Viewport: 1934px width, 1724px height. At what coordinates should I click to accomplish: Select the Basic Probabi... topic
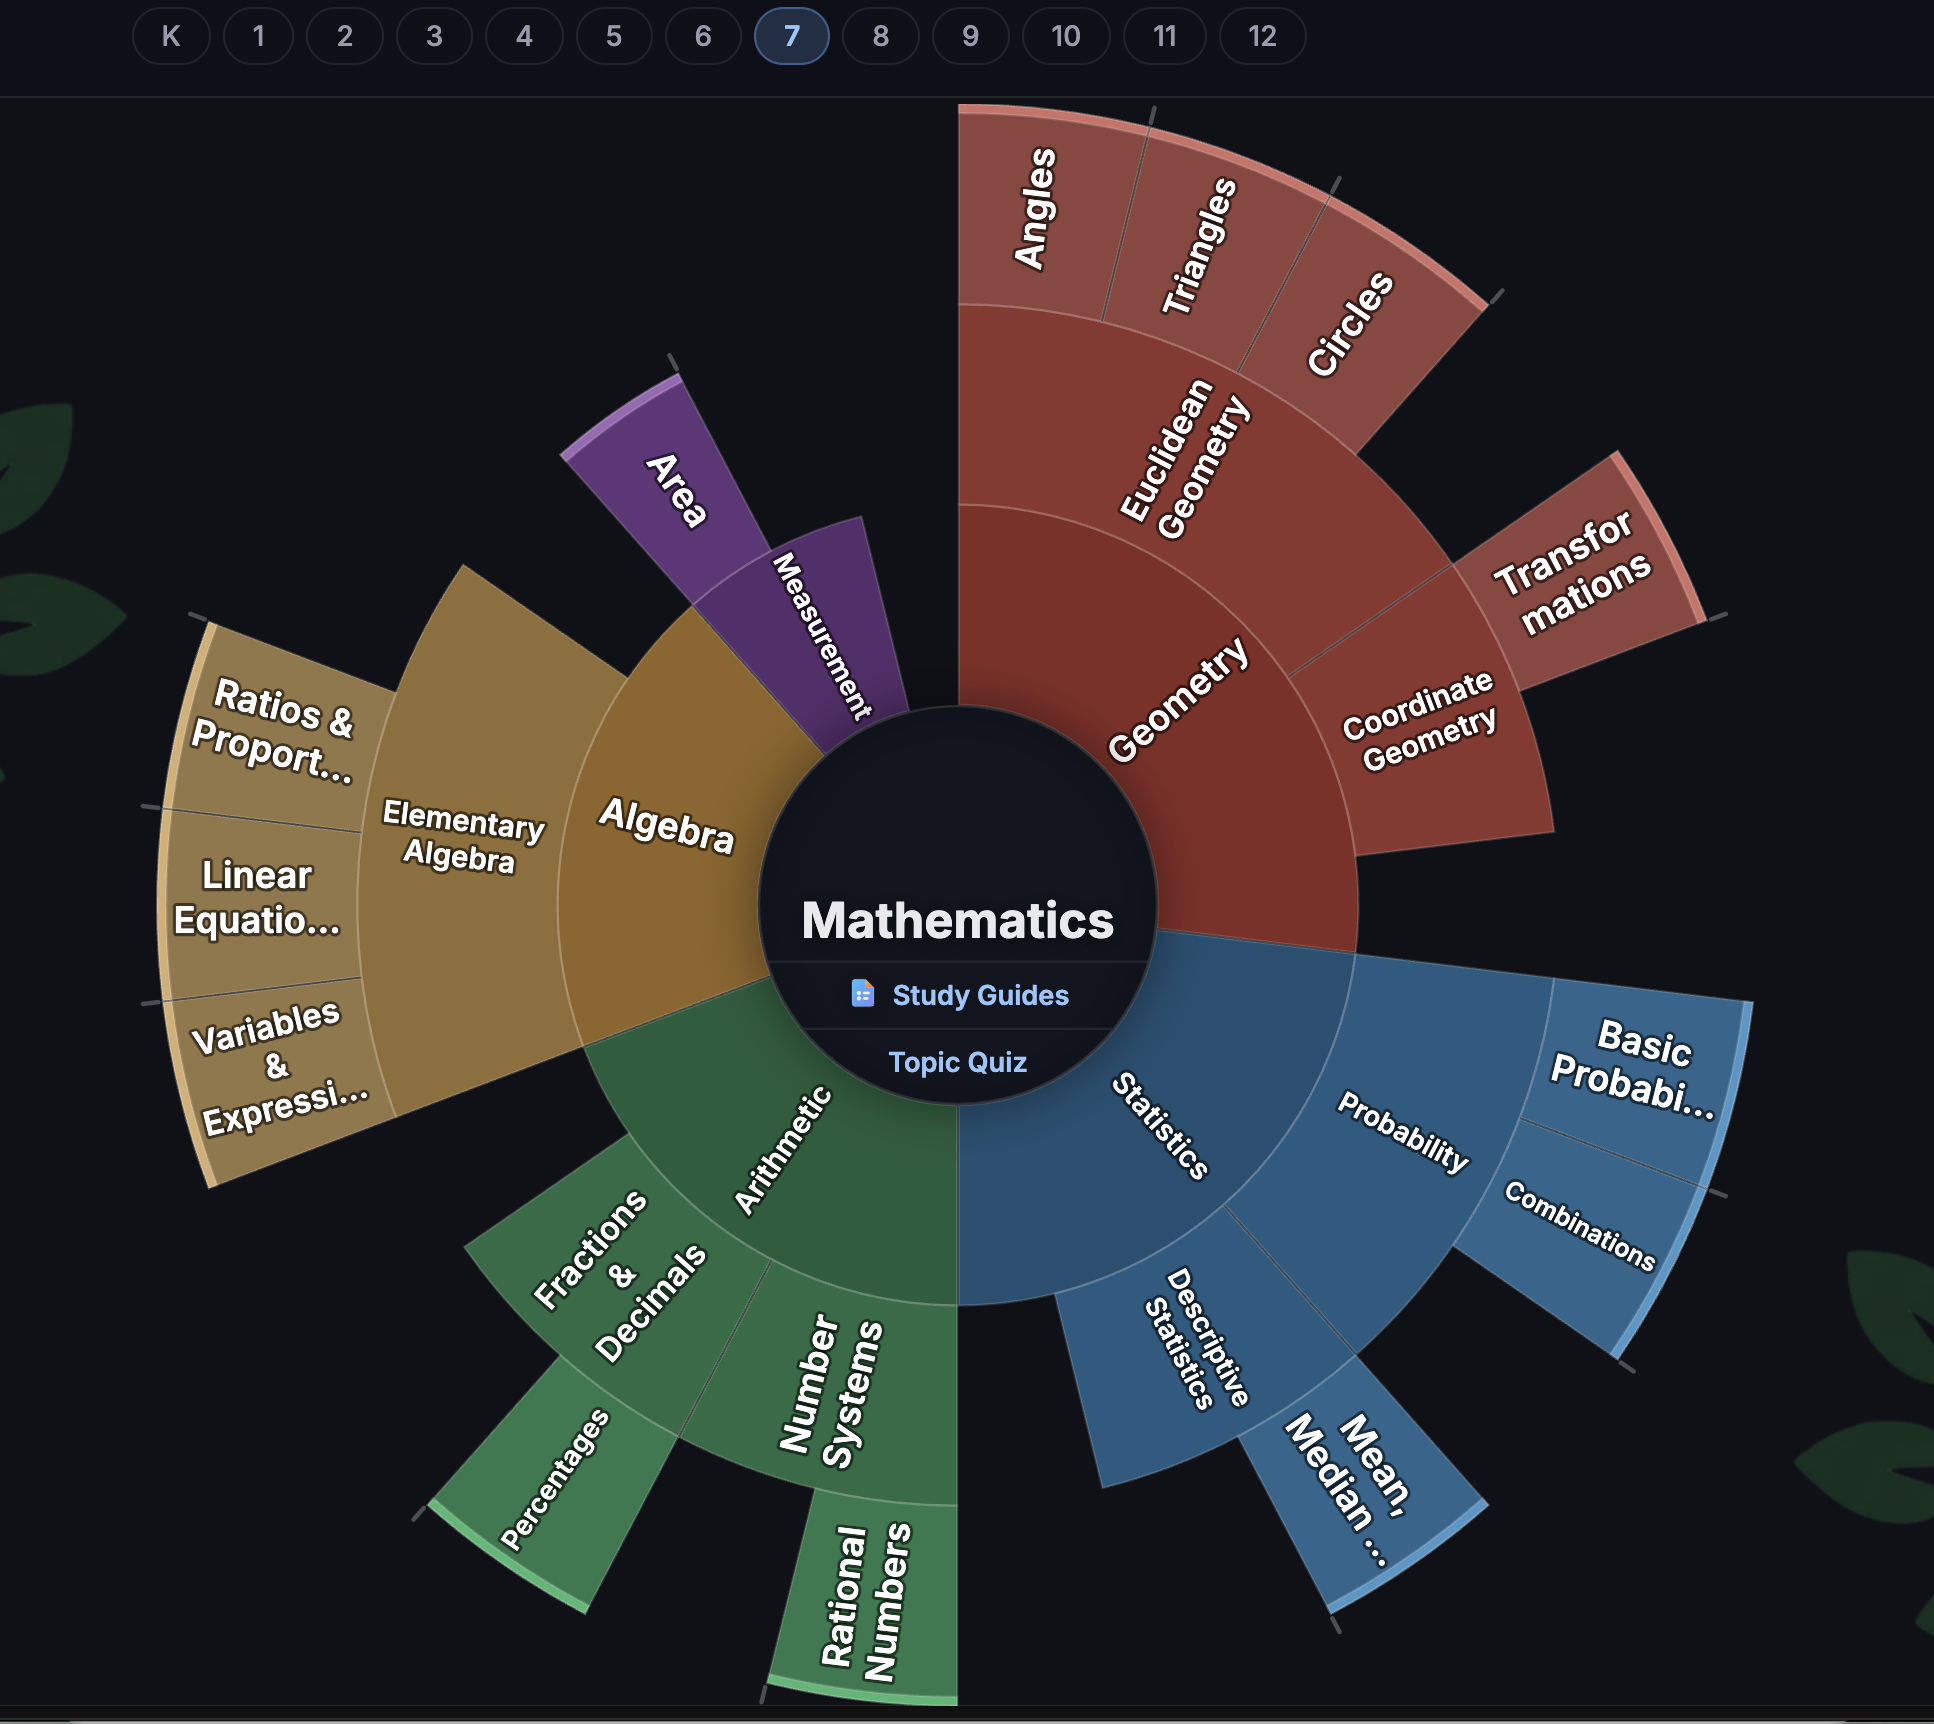point(1632,1070)
